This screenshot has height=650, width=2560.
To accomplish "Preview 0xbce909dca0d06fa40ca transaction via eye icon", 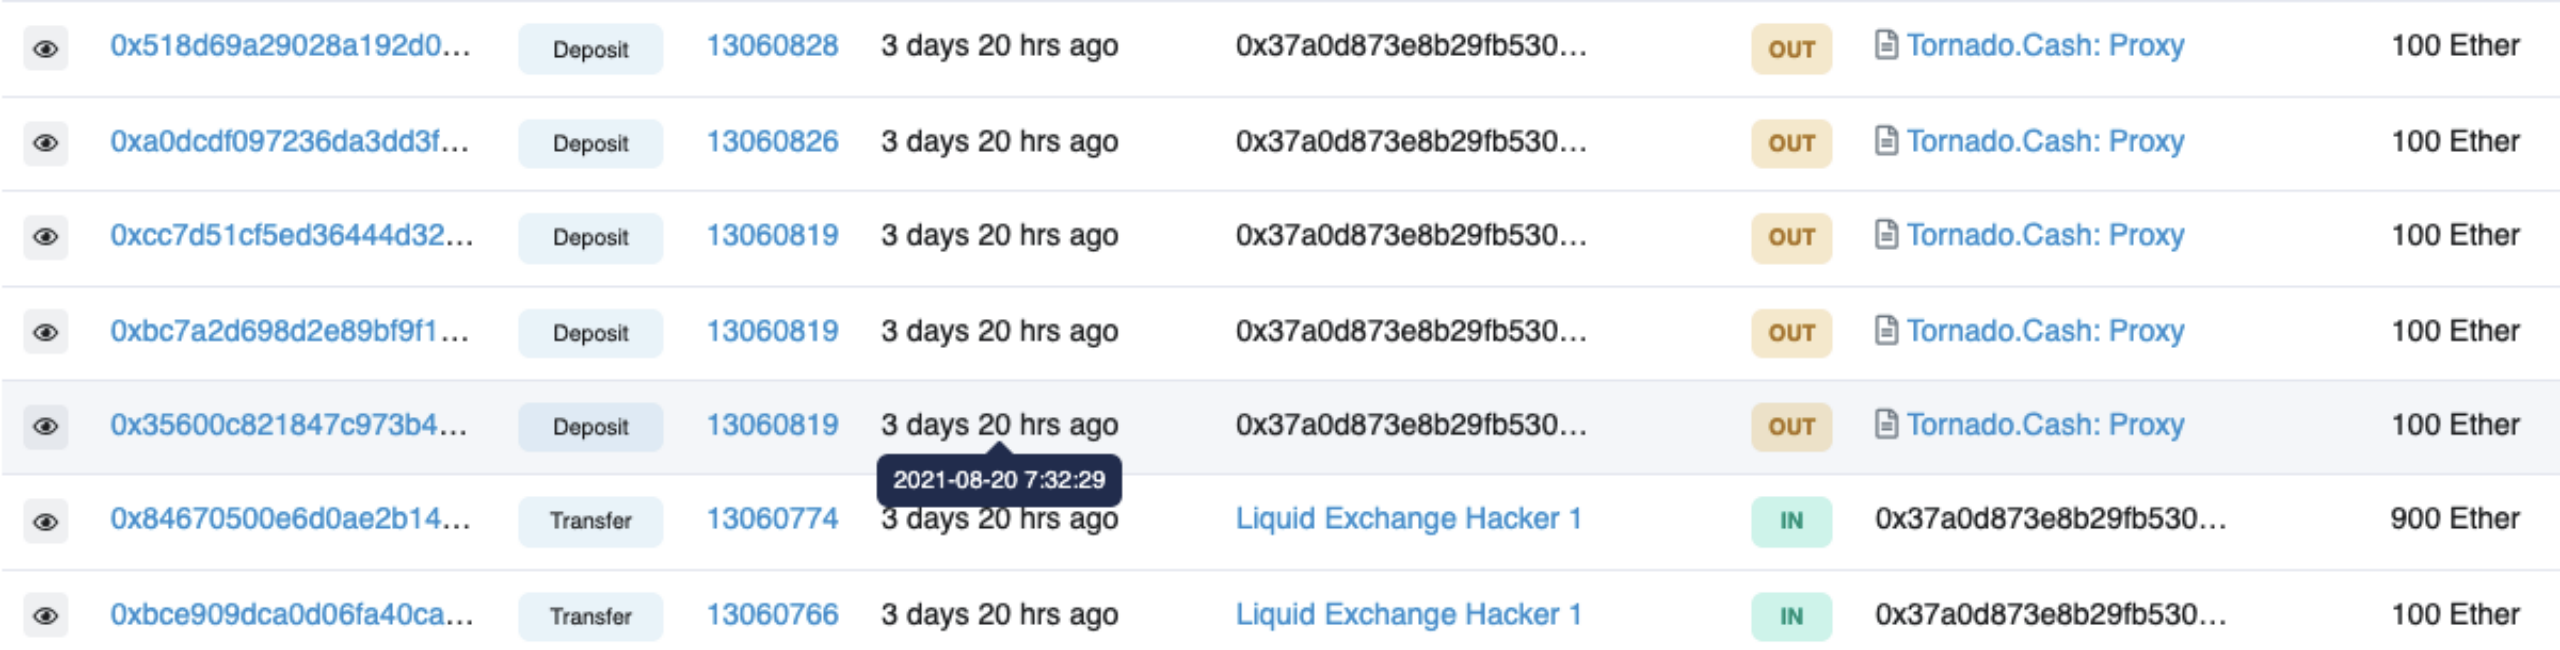I will (45, 616).
